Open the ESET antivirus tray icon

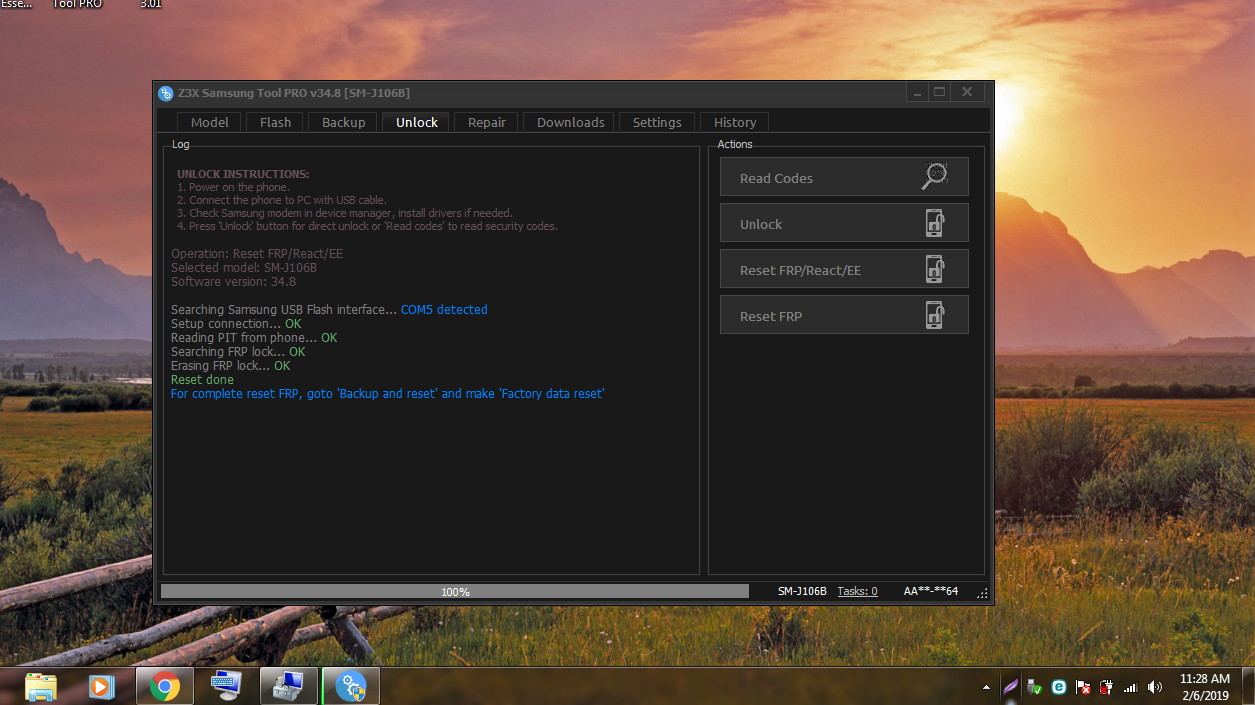pyautogui.click(x=1058, y=687)
